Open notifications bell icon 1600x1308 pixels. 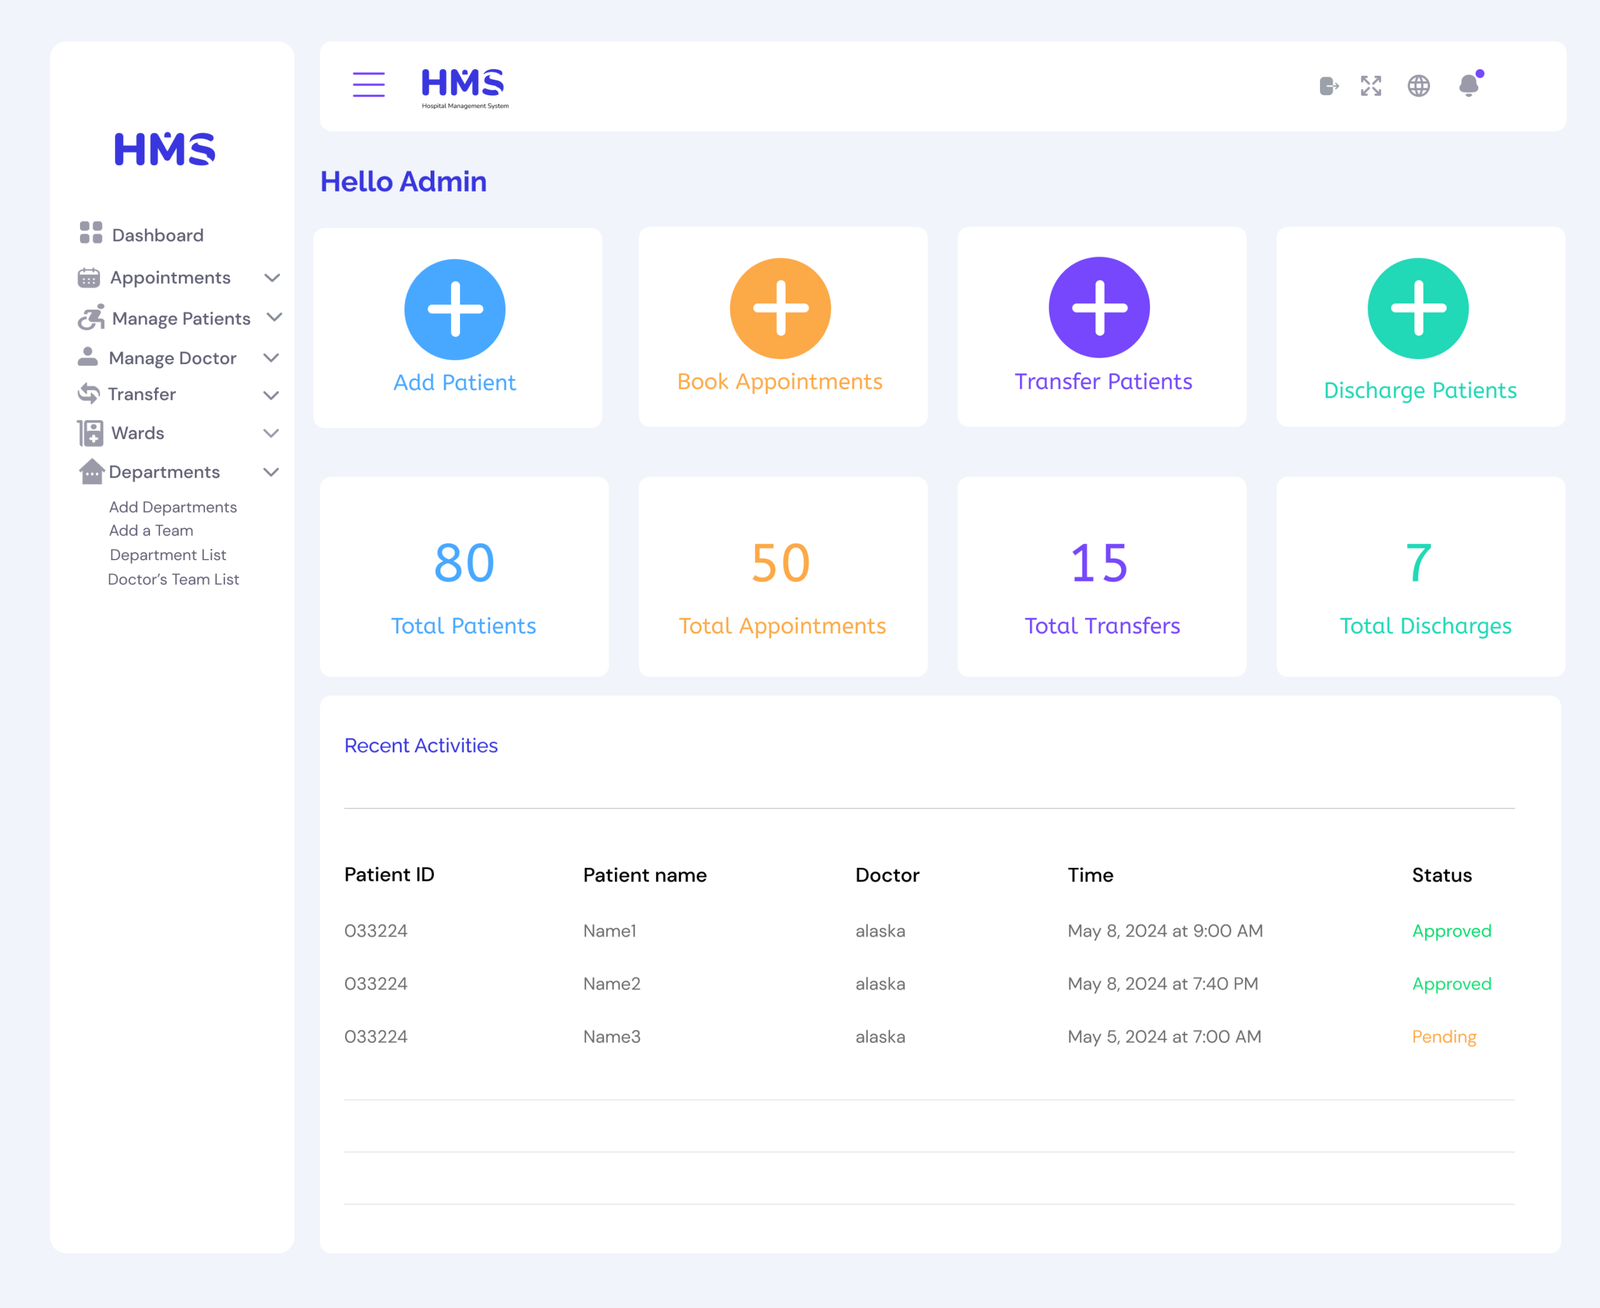tap(1469, 86)
